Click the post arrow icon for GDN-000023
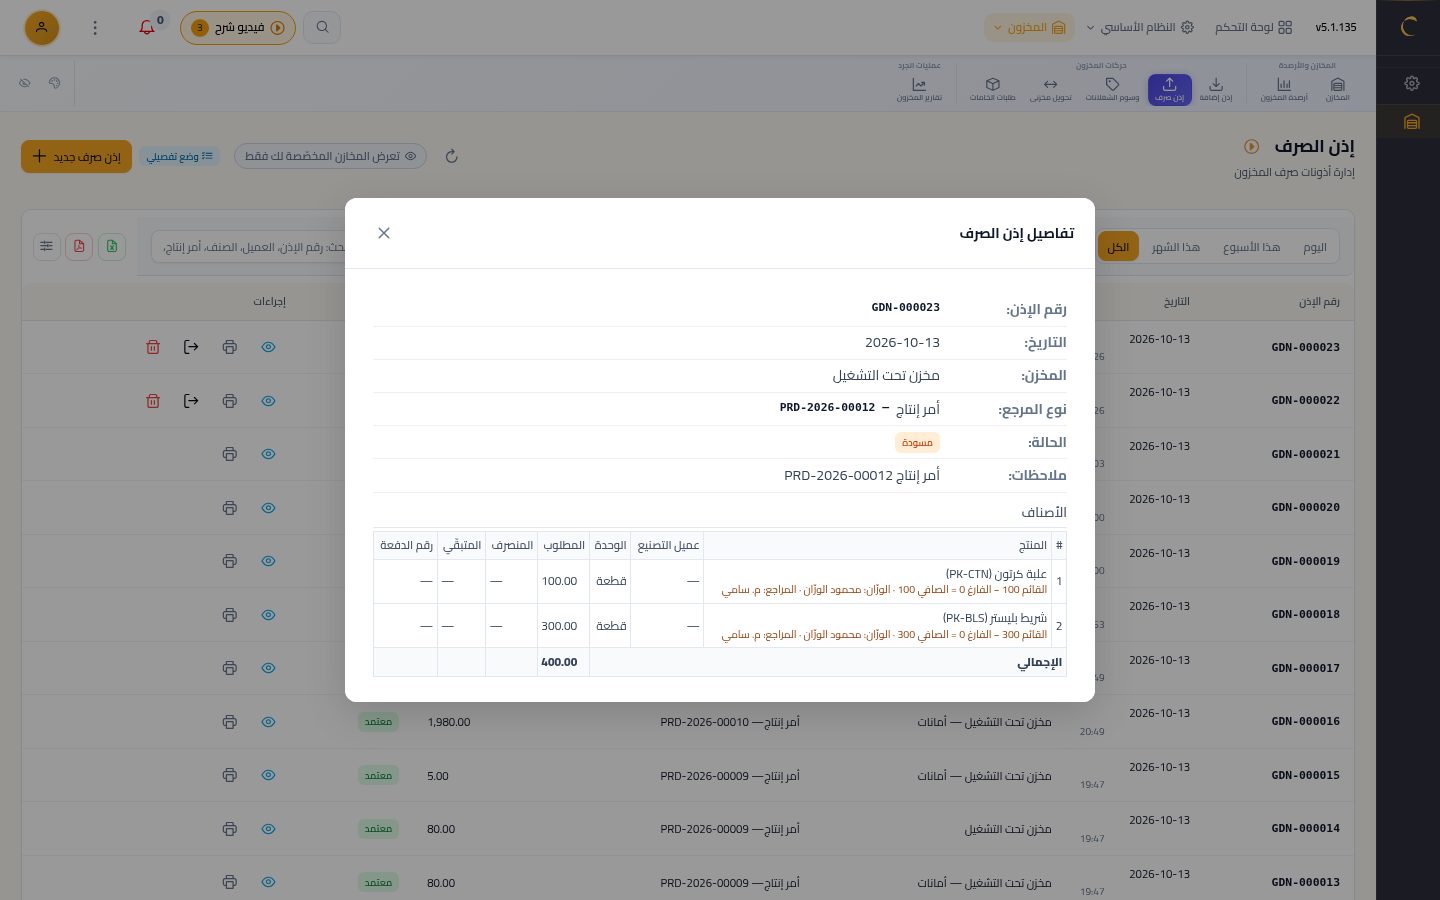 pyautogui.click(x=191, y=347)
